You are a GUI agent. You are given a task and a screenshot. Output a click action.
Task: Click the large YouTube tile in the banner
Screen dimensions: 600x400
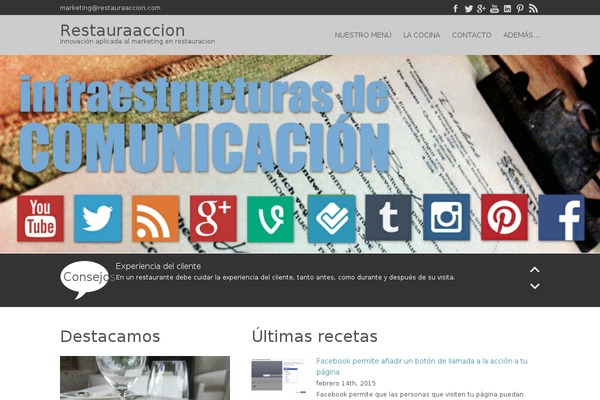(x=40, y=219)
